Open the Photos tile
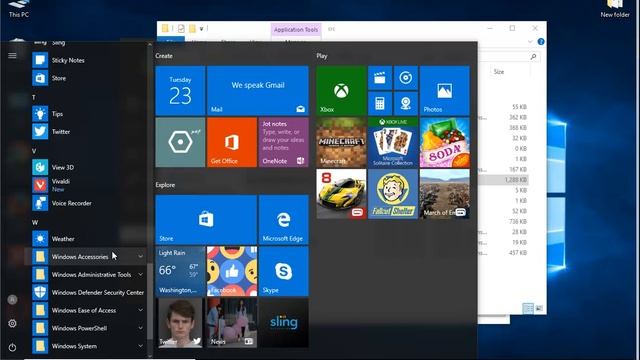640x360 pixels. [x=444, y=91]
